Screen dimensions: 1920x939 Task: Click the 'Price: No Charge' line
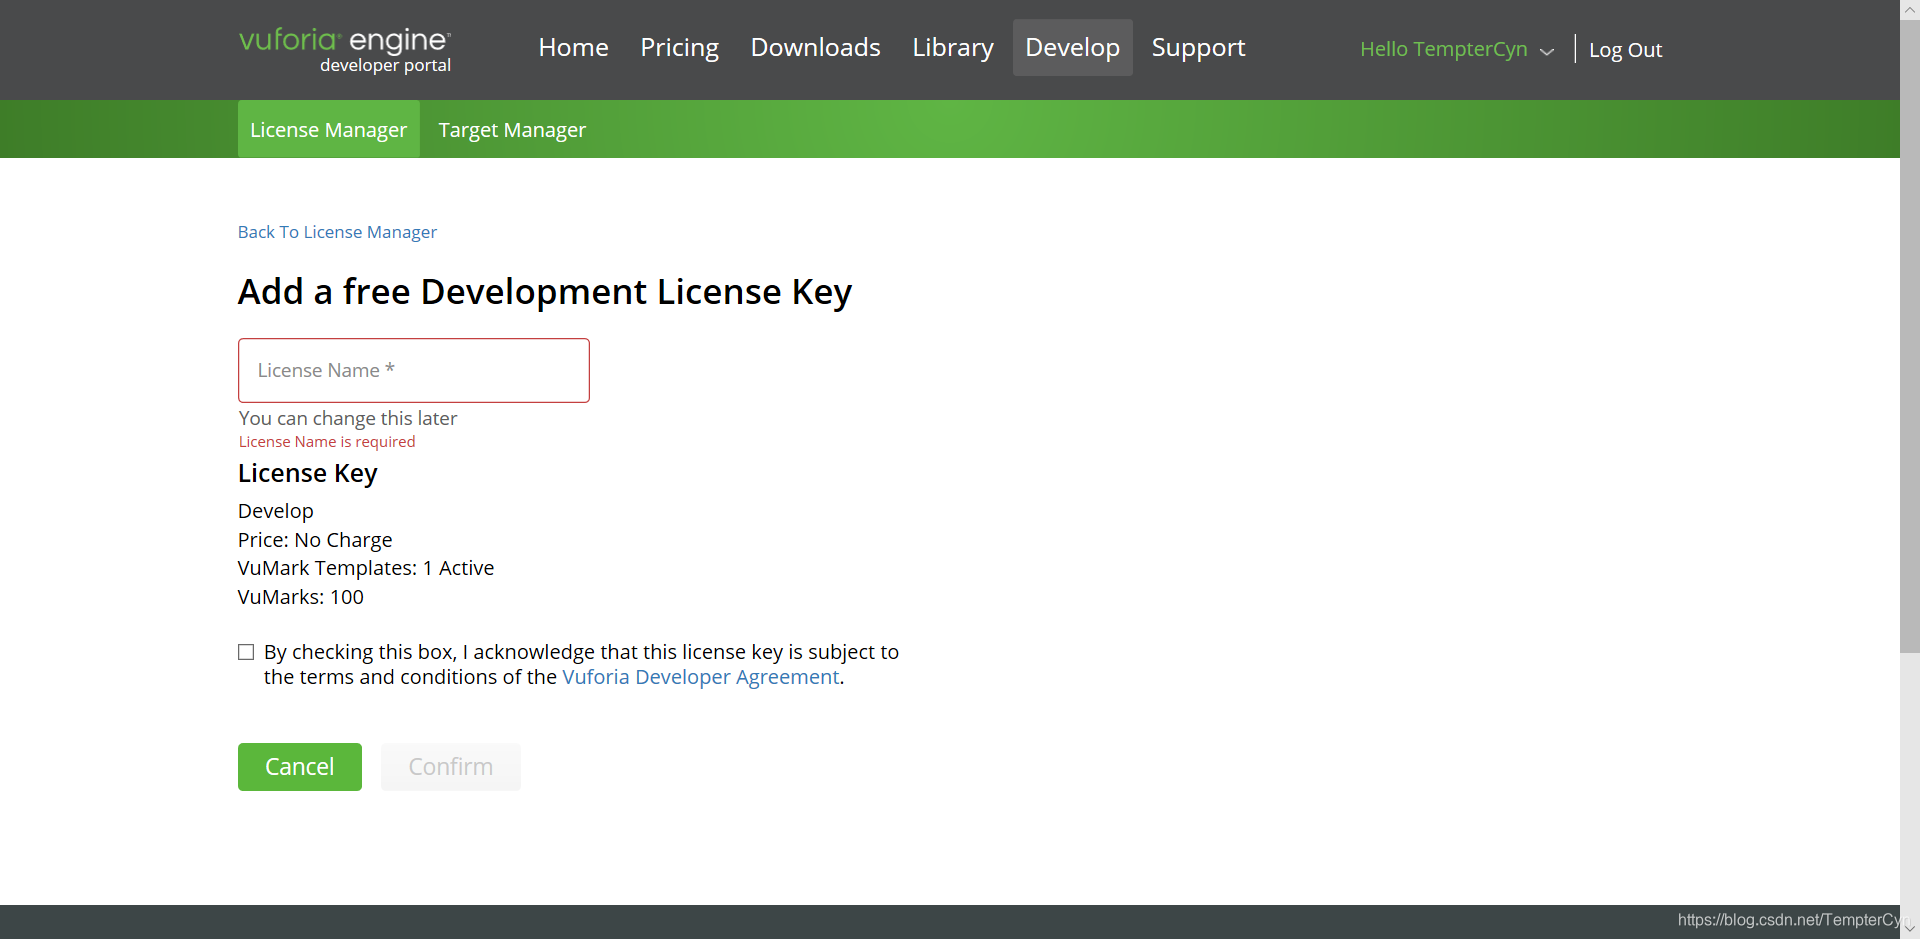click(315, 540)
